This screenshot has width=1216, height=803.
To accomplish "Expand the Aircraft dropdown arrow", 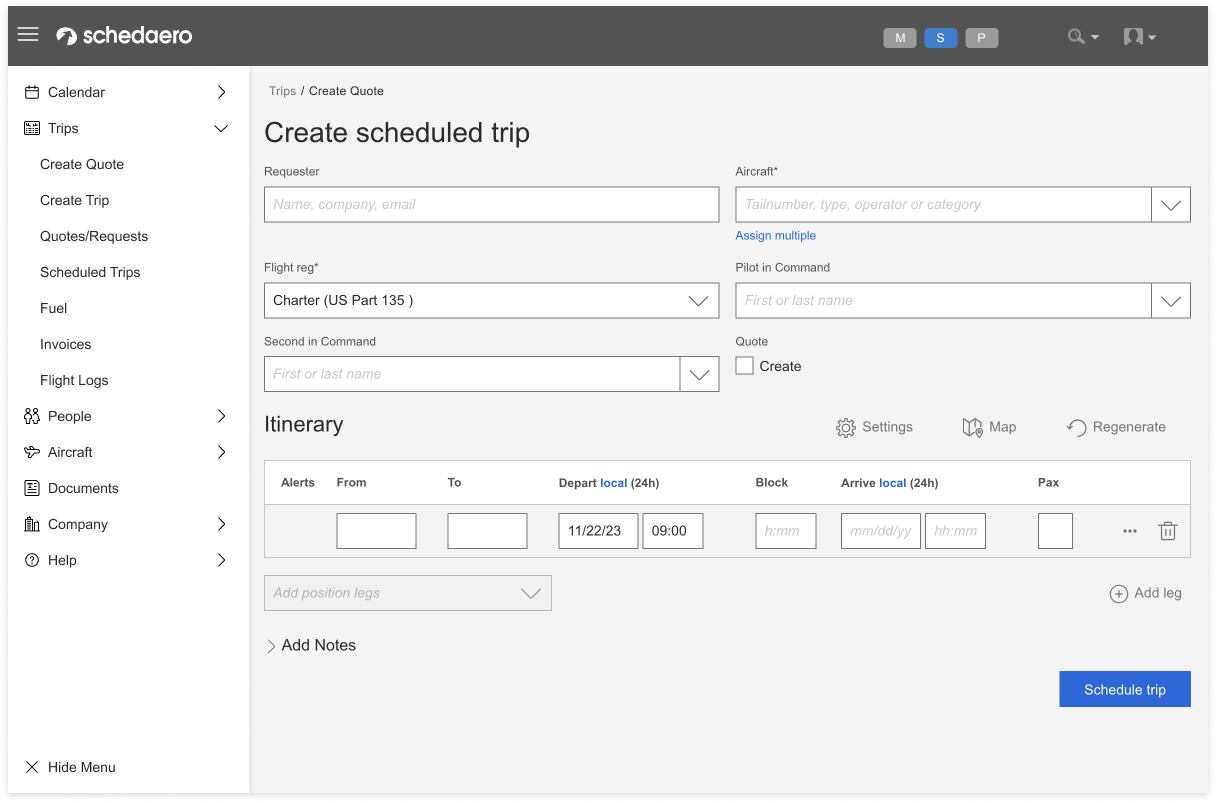I will [x=1170, y=205].
